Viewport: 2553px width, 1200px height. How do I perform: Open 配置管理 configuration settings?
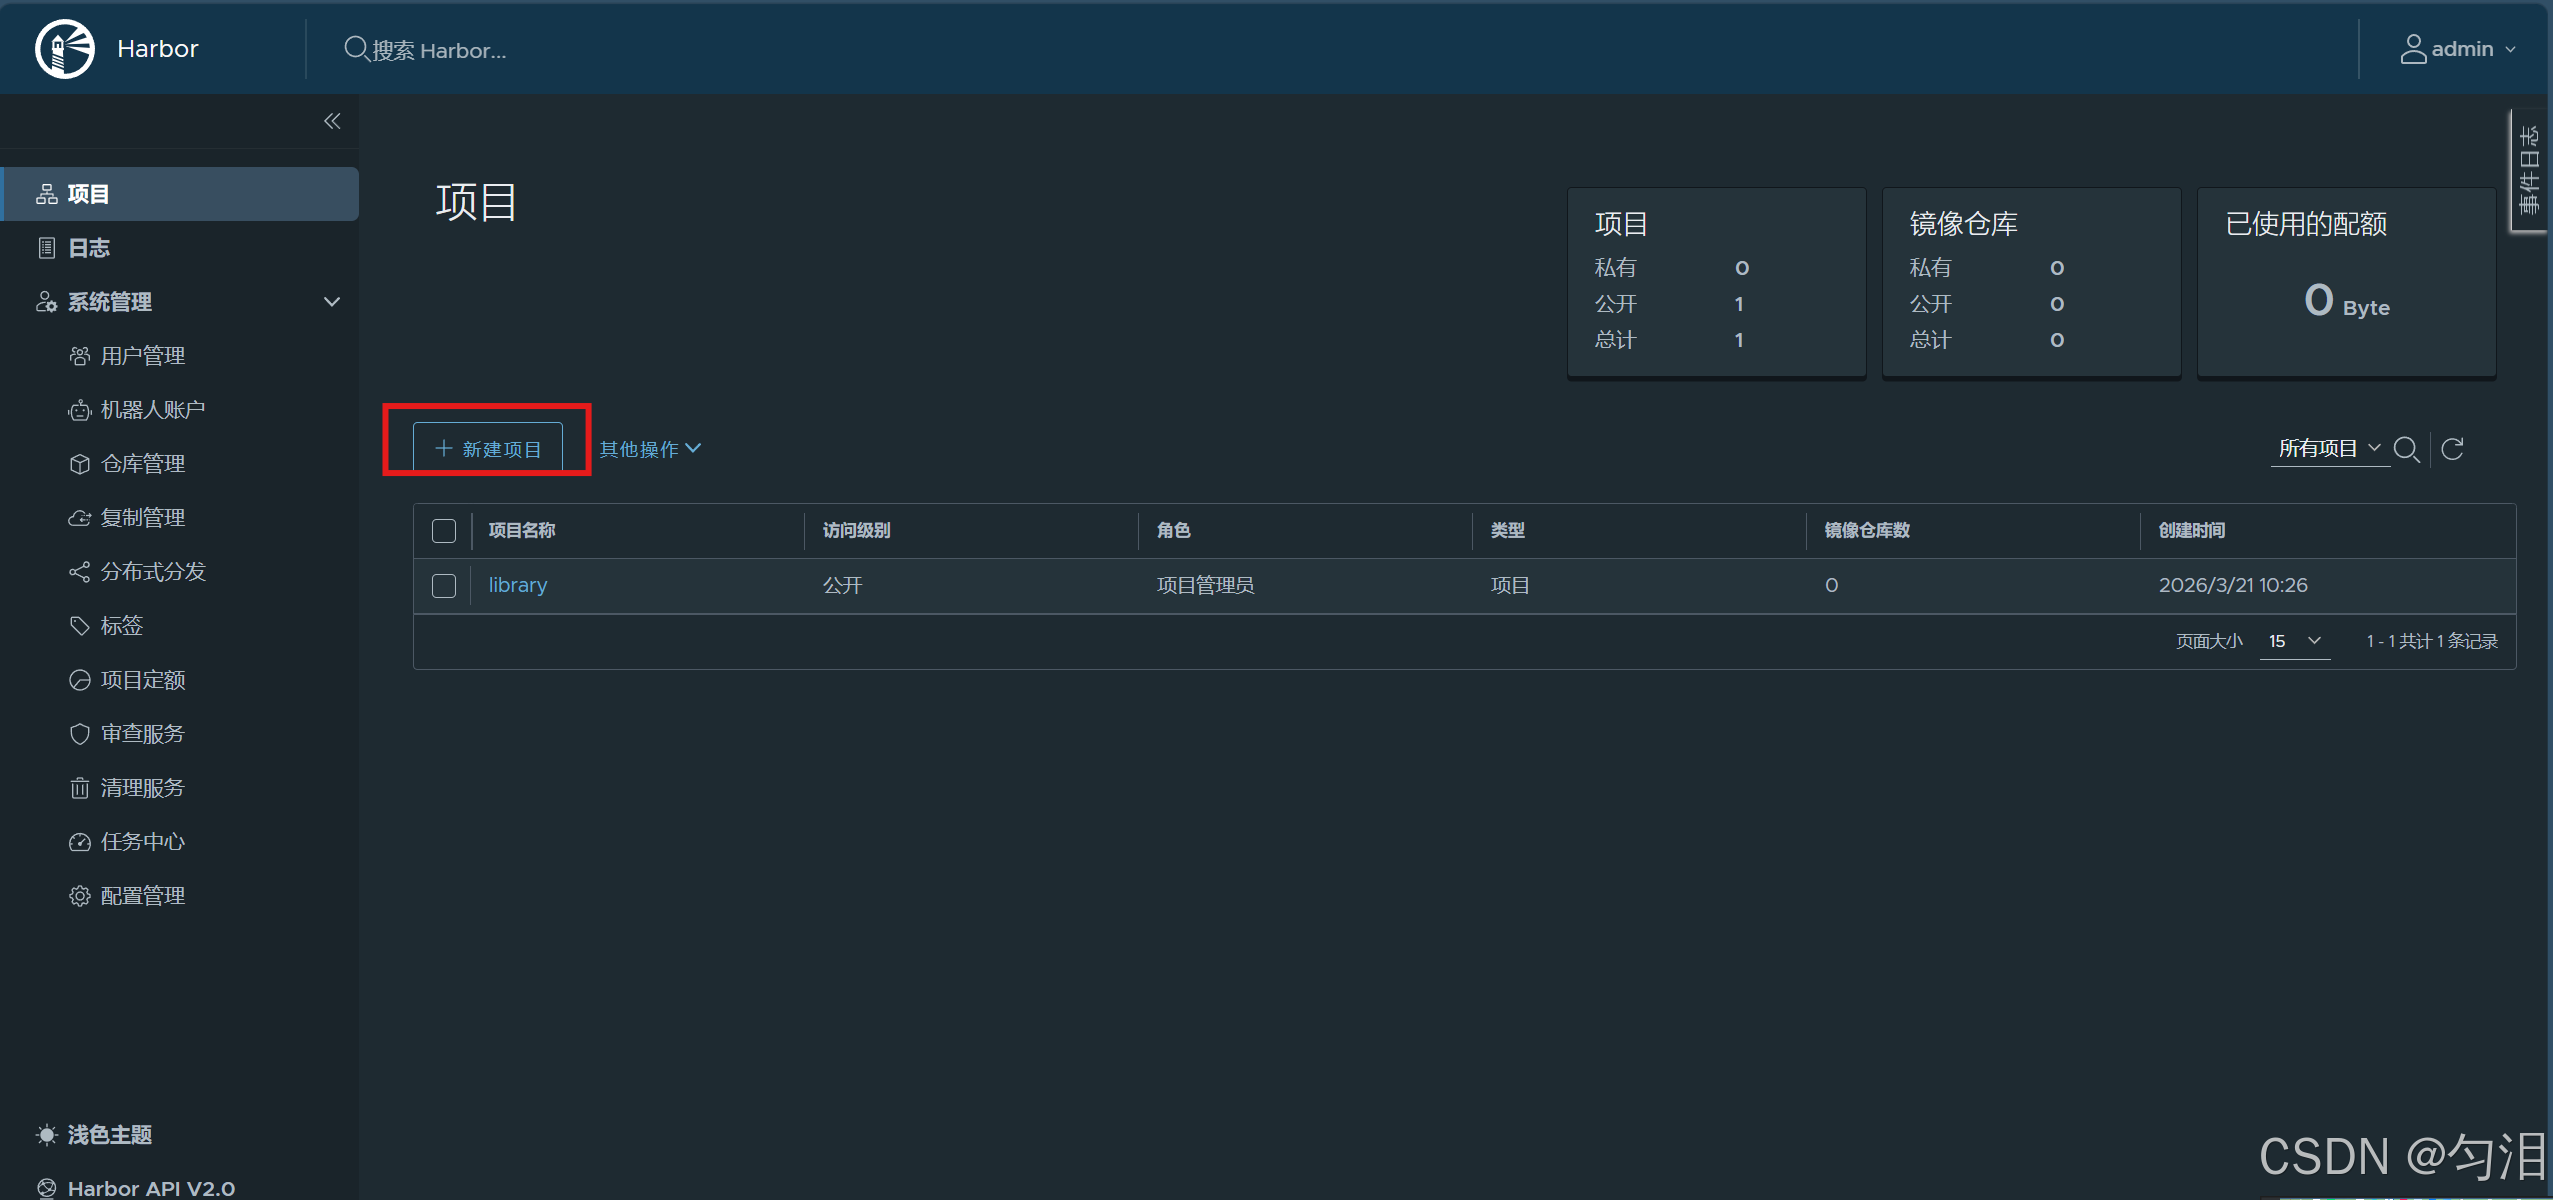142,896
